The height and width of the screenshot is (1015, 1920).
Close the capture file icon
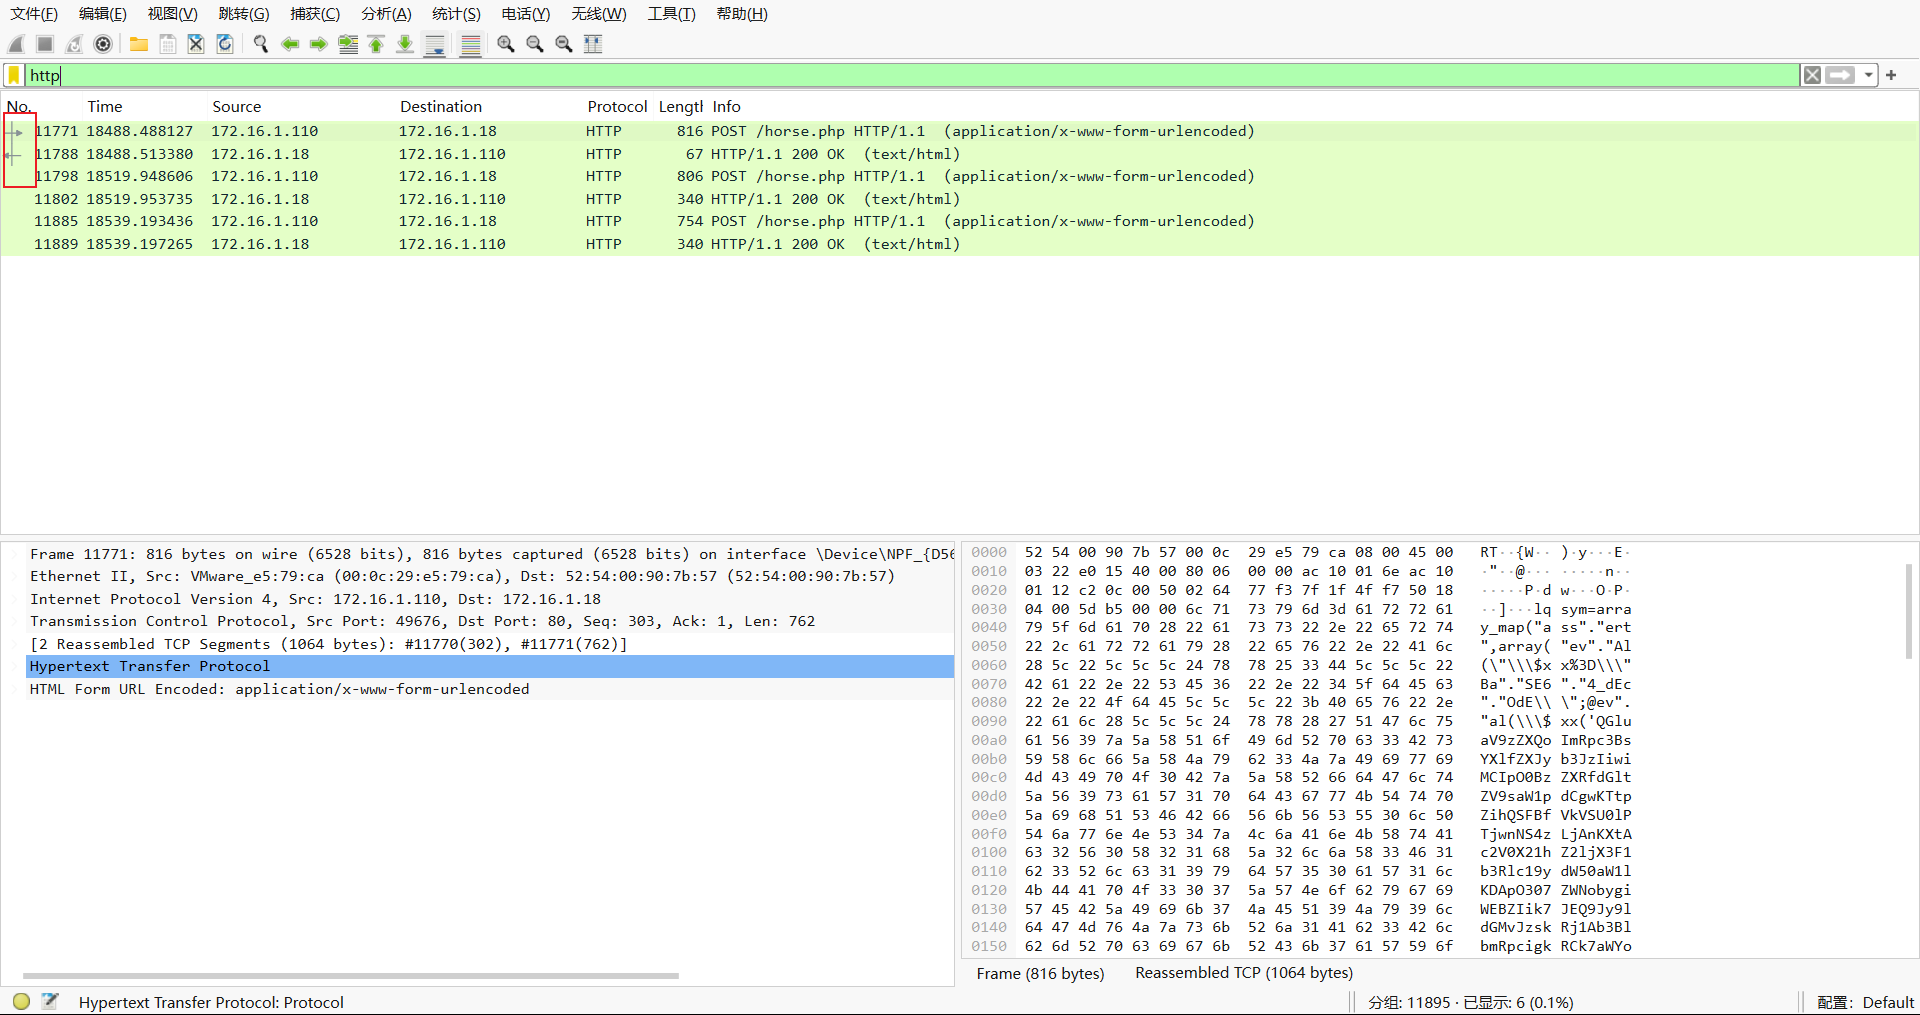(x=196, y=44)
